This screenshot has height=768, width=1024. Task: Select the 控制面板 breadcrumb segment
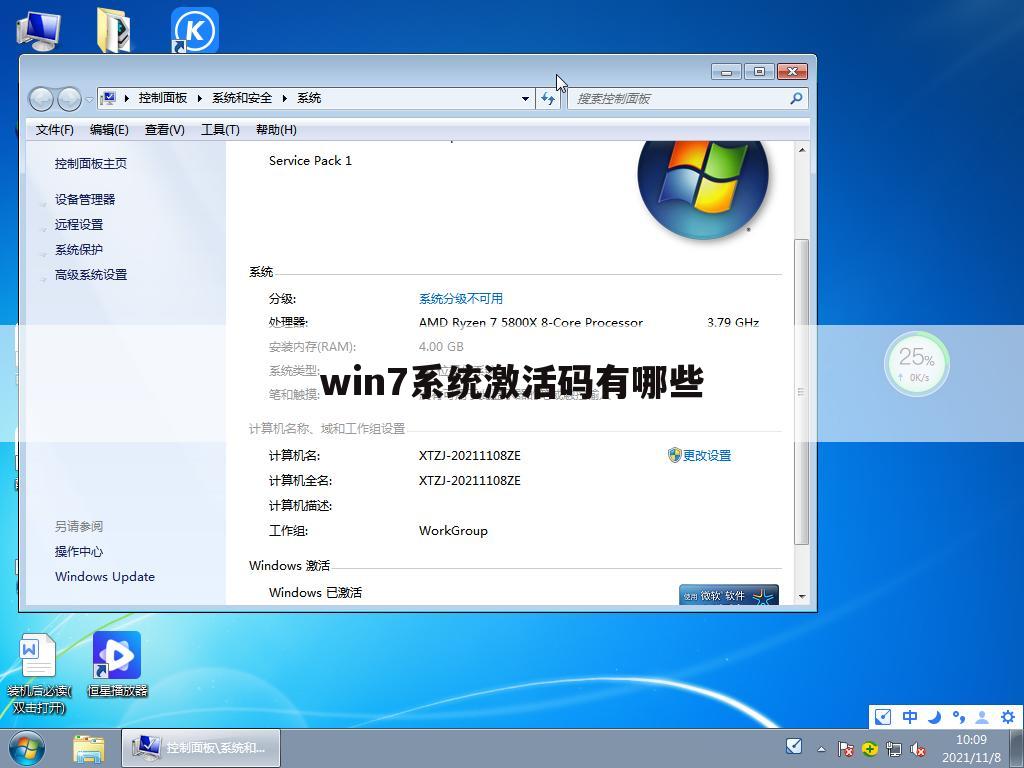(x=163, y=98)
